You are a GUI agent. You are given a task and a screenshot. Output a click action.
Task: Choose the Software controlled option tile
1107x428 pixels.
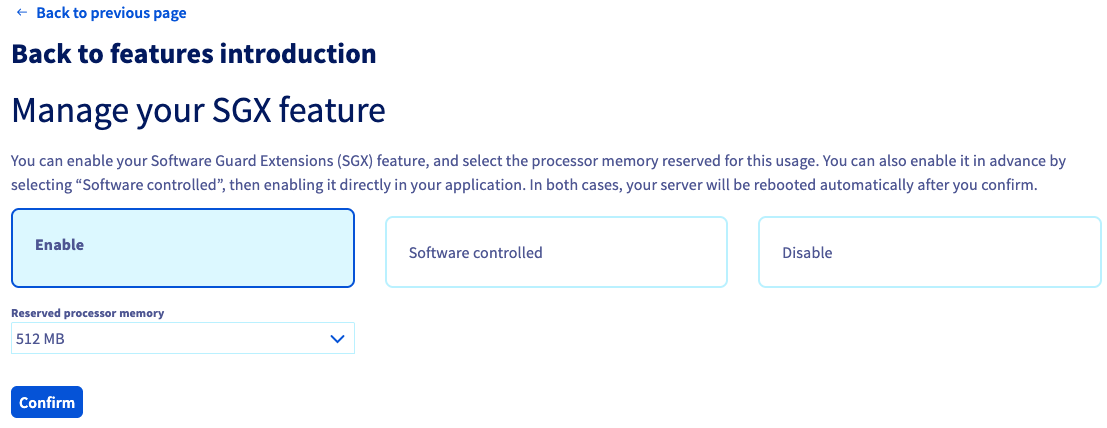(x=556, y=252)
